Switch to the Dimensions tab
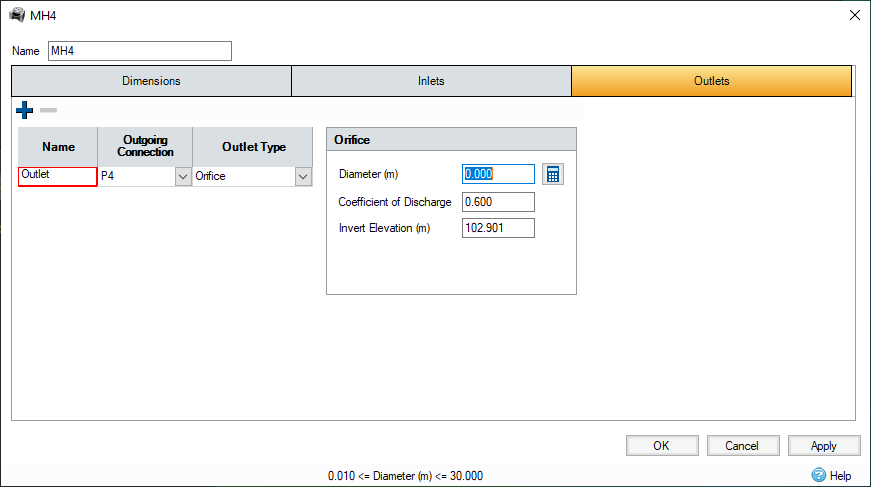Image resolution: width=871 pixels, height=487 pixels. tap(151, 81)
